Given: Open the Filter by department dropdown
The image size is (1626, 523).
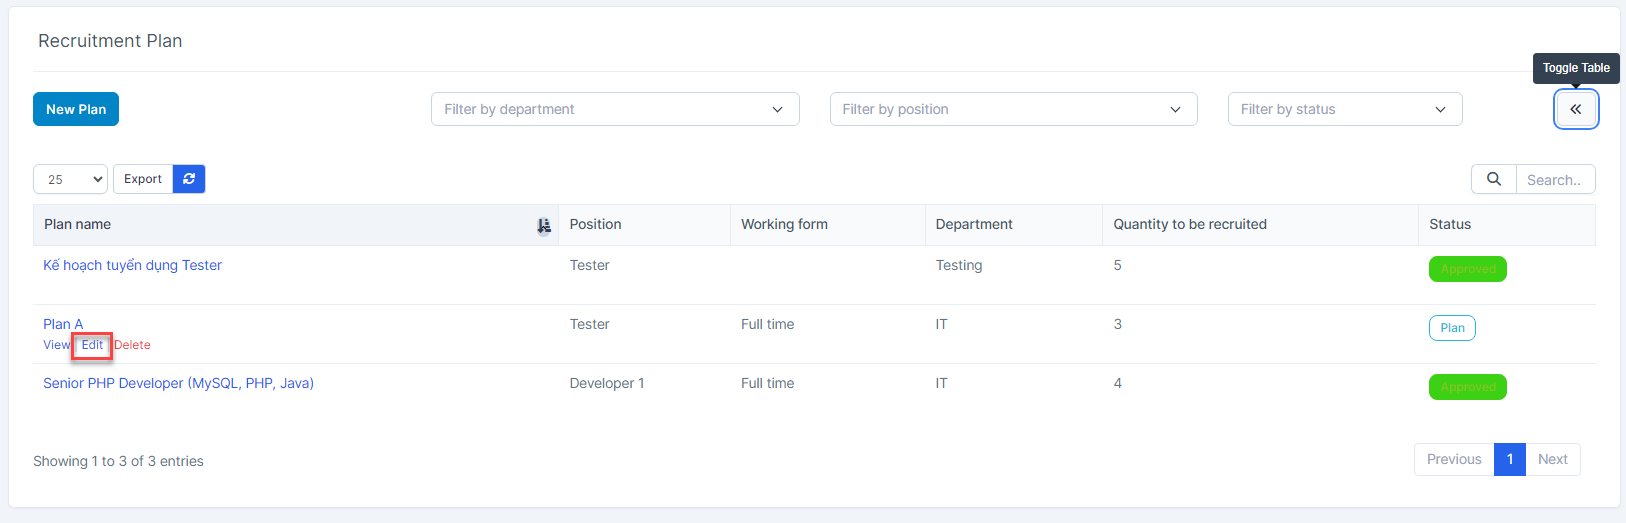Looking at the screenshot, I should tap(614, 109).
